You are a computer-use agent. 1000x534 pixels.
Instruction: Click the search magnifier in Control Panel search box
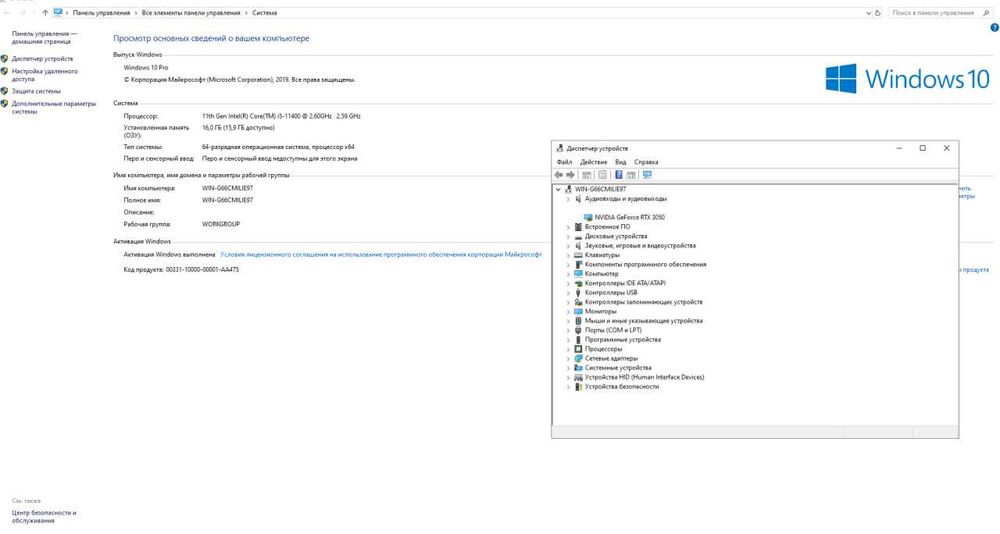pos(988,13)
